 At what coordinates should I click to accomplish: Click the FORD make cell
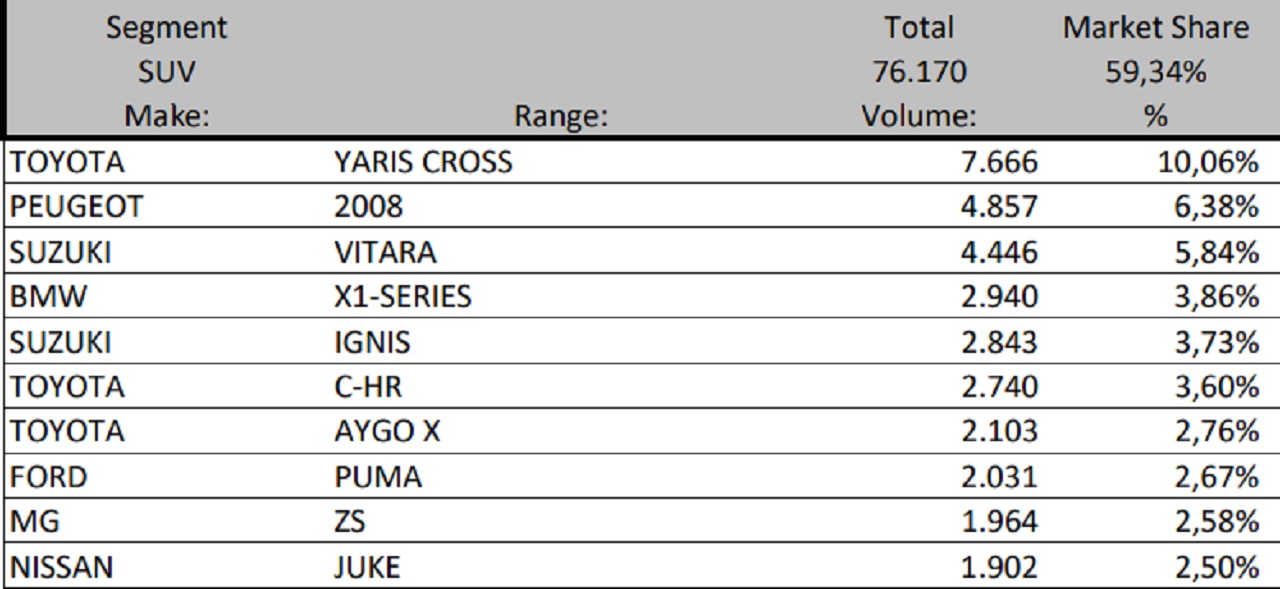(48, 477)
